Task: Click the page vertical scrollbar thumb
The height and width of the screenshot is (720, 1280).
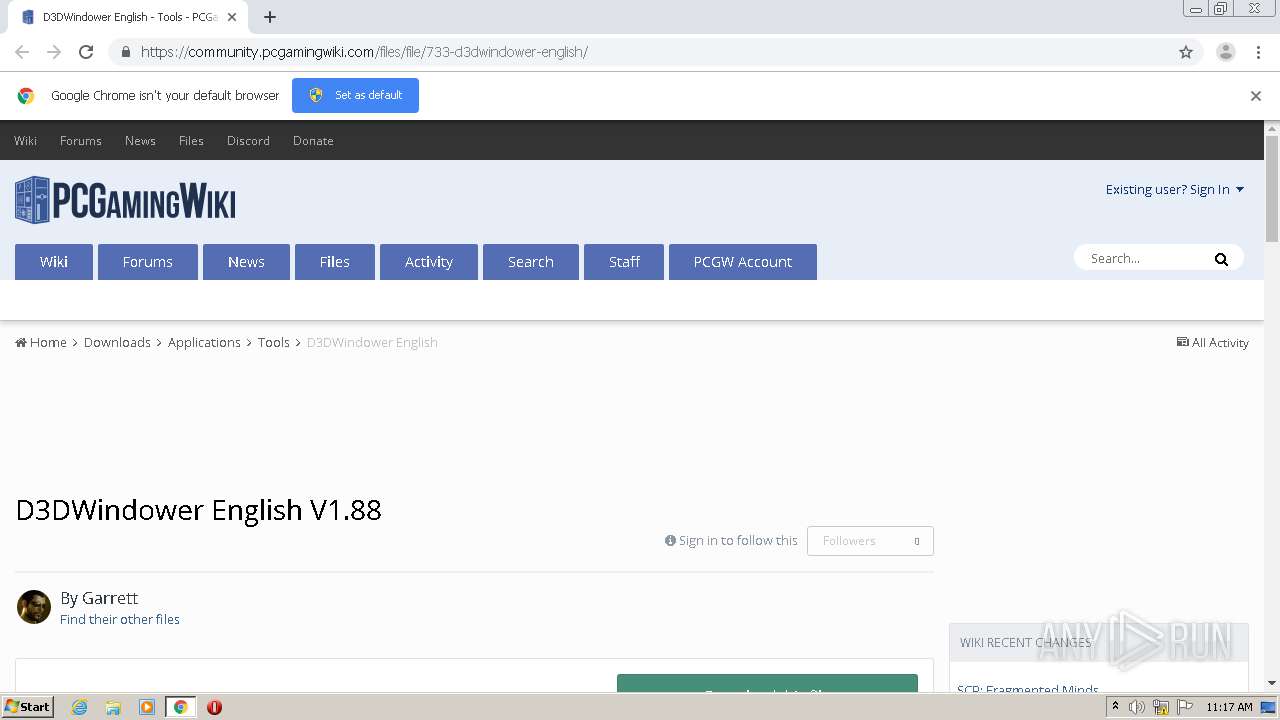Action: point(1272,188)
